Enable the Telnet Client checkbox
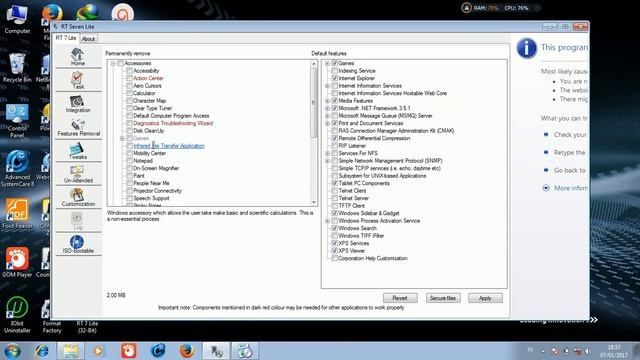640x360 pixels. [x=335, y=191]
